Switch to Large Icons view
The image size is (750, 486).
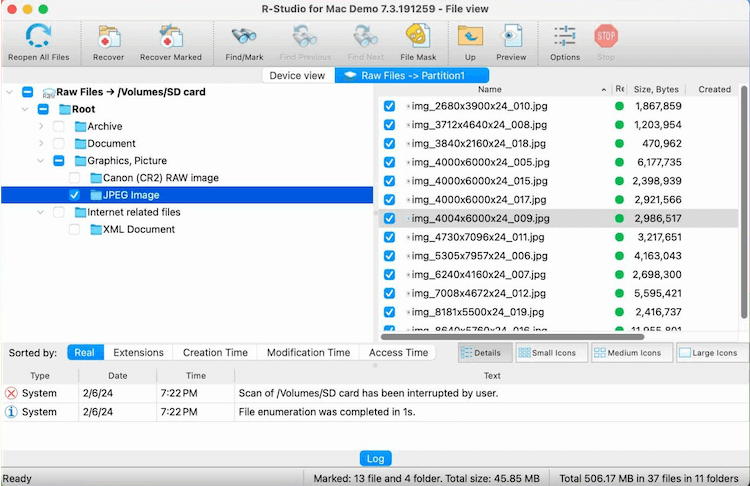pyautogui.click(x=712, y=353)
